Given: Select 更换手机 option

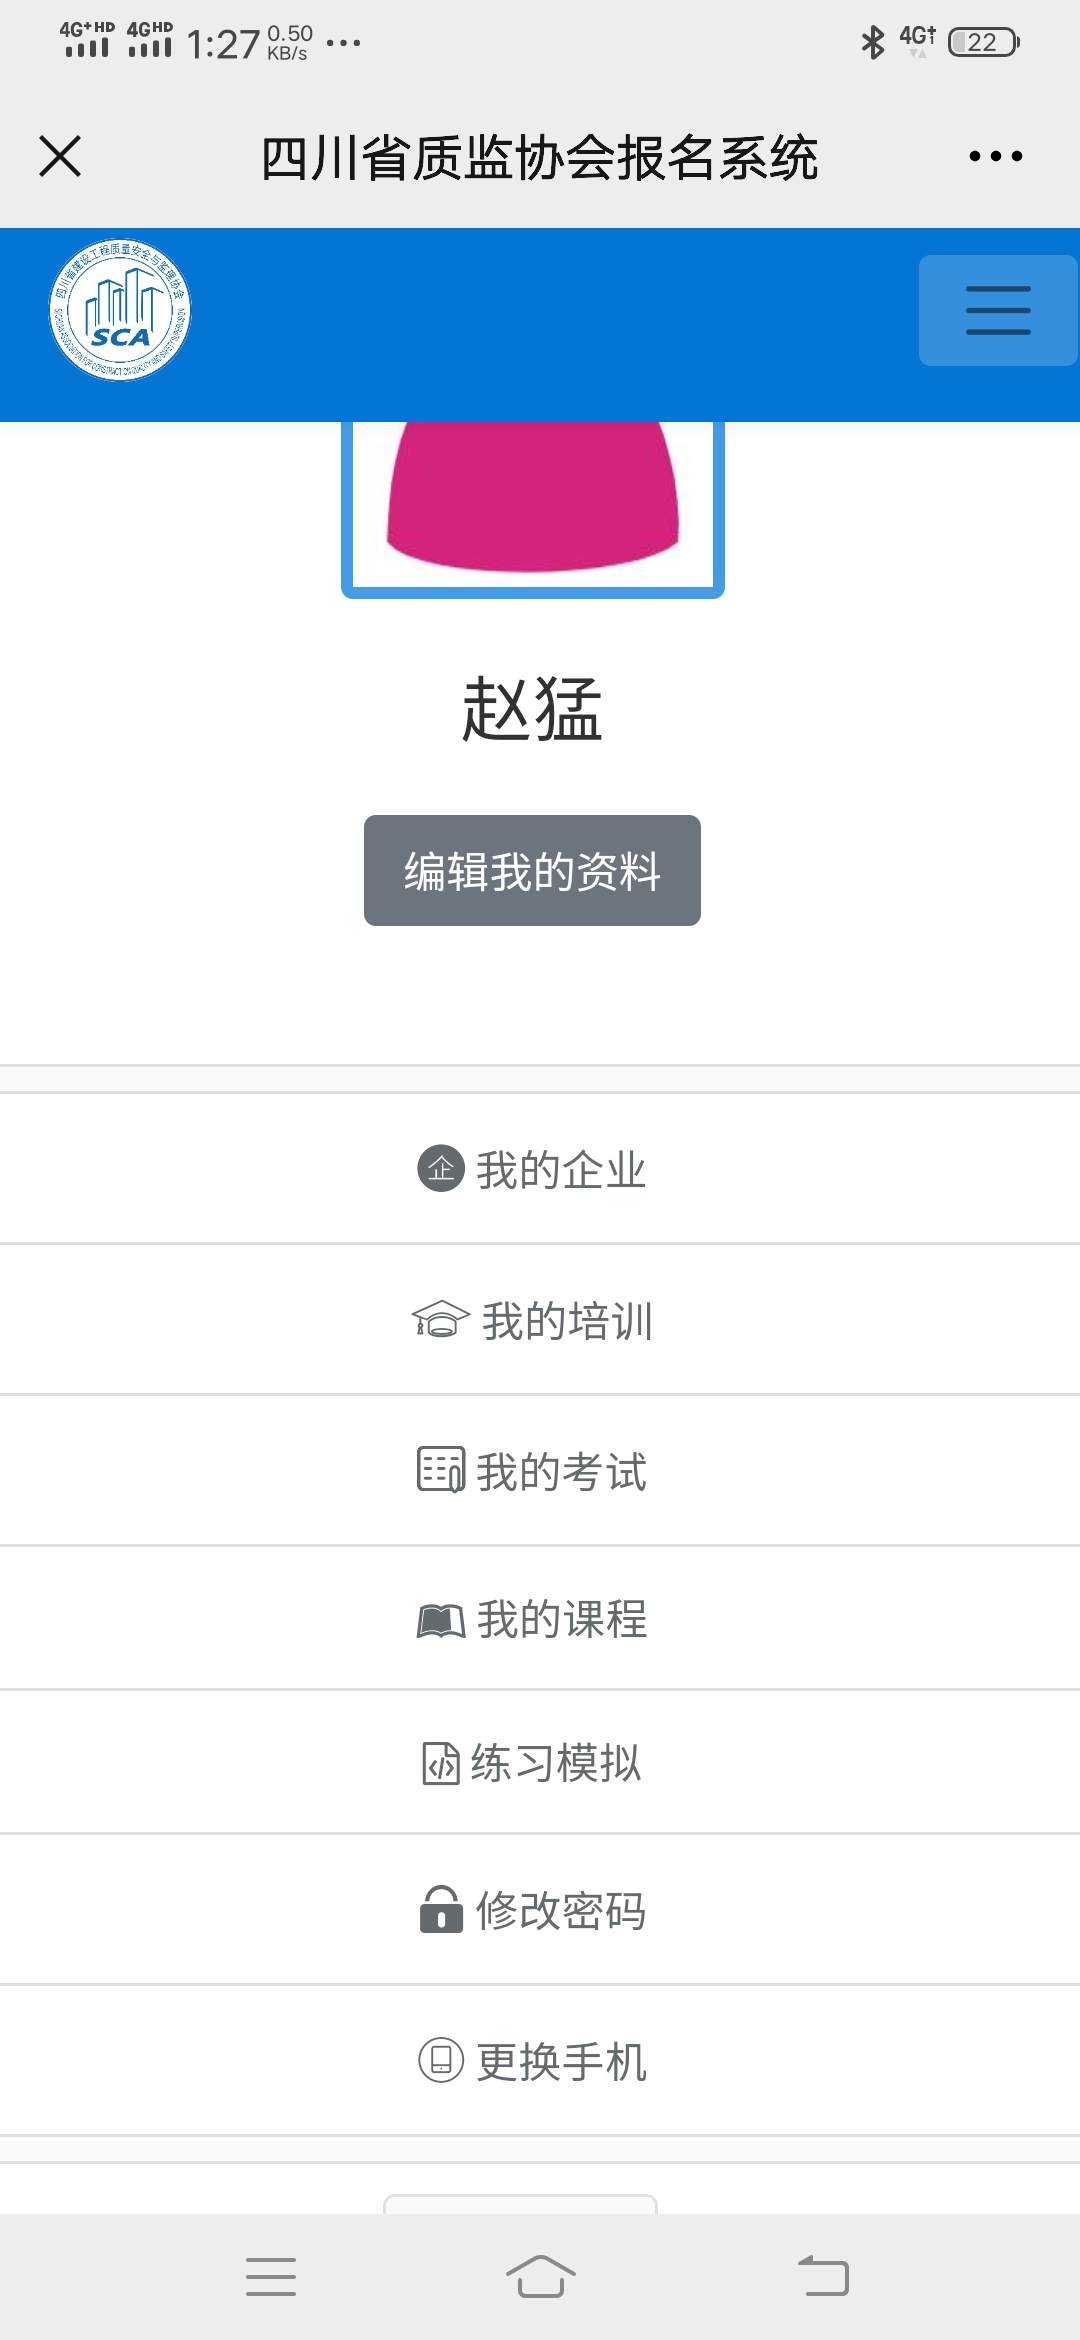Looking at the screenshot, I should 540,2060.
